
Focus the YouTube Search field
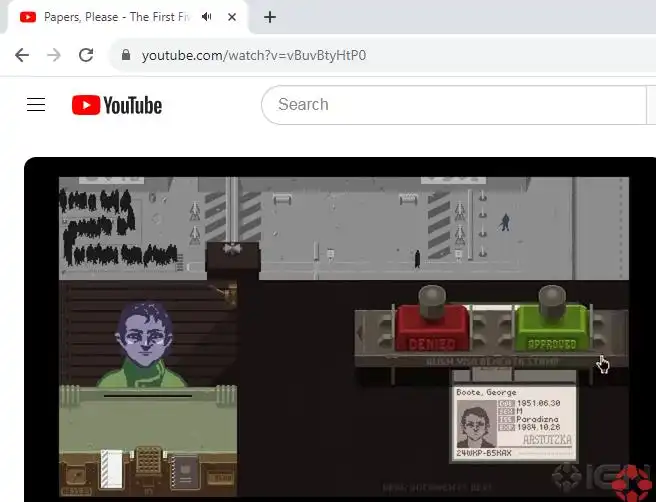tap(454, 105)
